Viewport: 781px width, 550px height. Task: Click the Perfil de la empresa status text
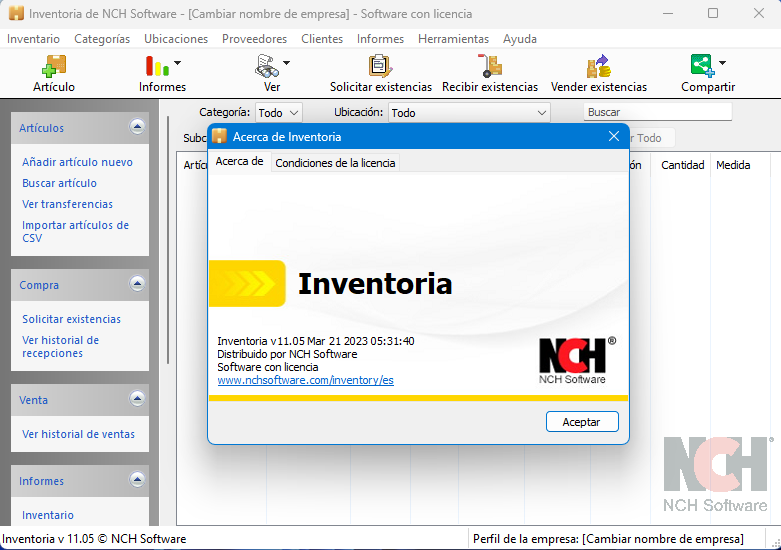(608, 539)
